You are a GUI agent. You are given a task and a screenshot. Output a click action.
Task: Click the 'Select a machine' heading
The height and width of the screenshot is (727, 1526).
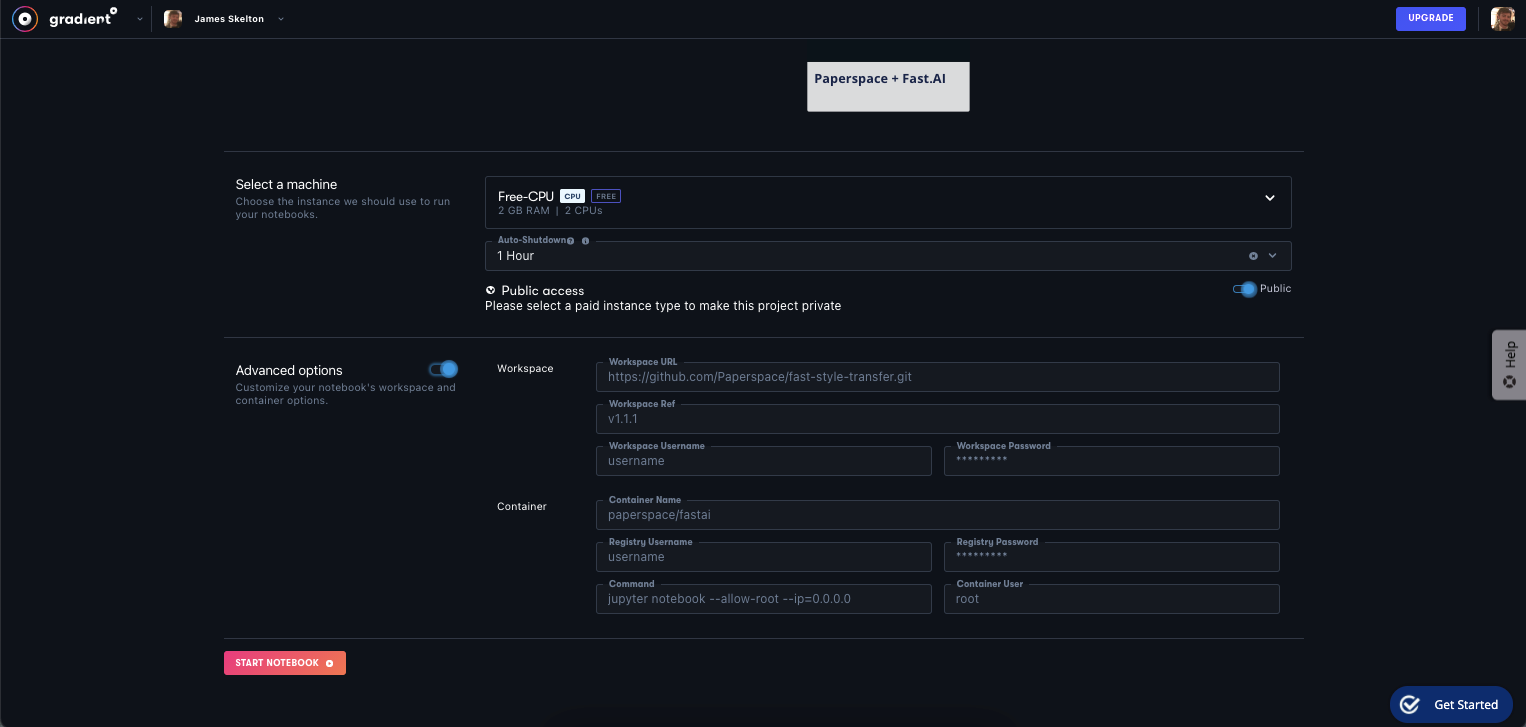pos(286,184)
